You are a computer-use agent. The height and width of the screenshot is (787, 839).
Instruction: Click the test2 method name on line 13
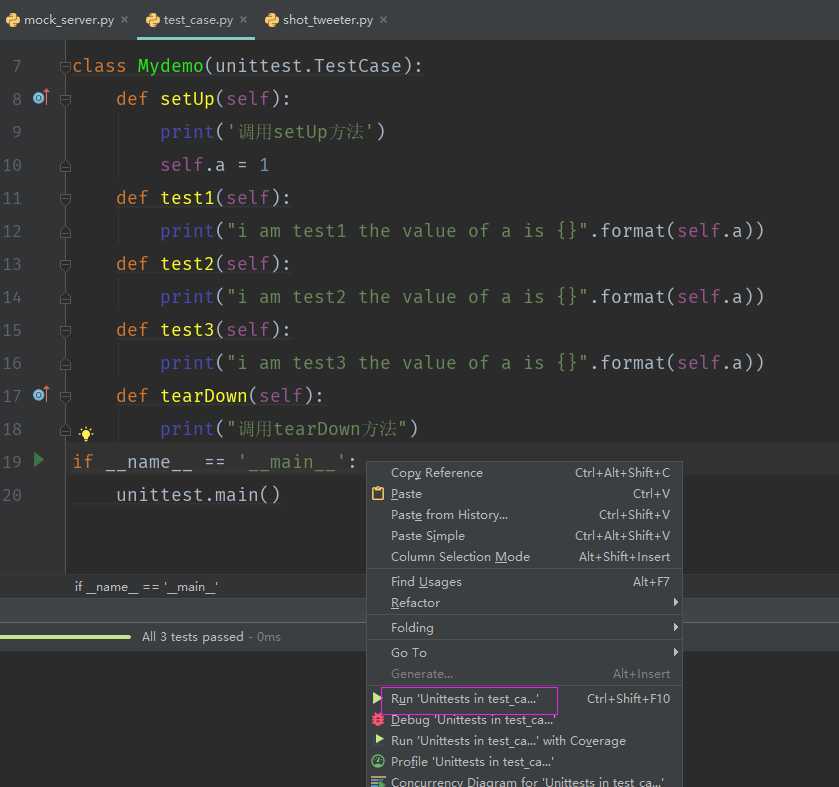[x=187, y=264]
